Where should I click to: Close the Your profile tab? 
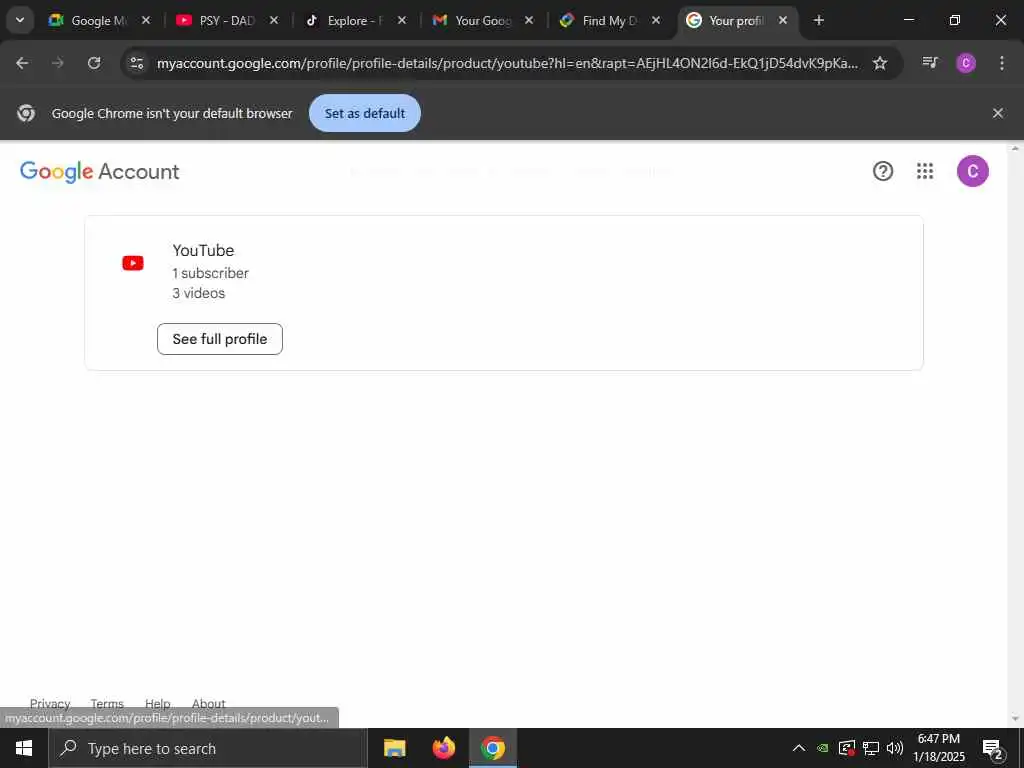783,20
